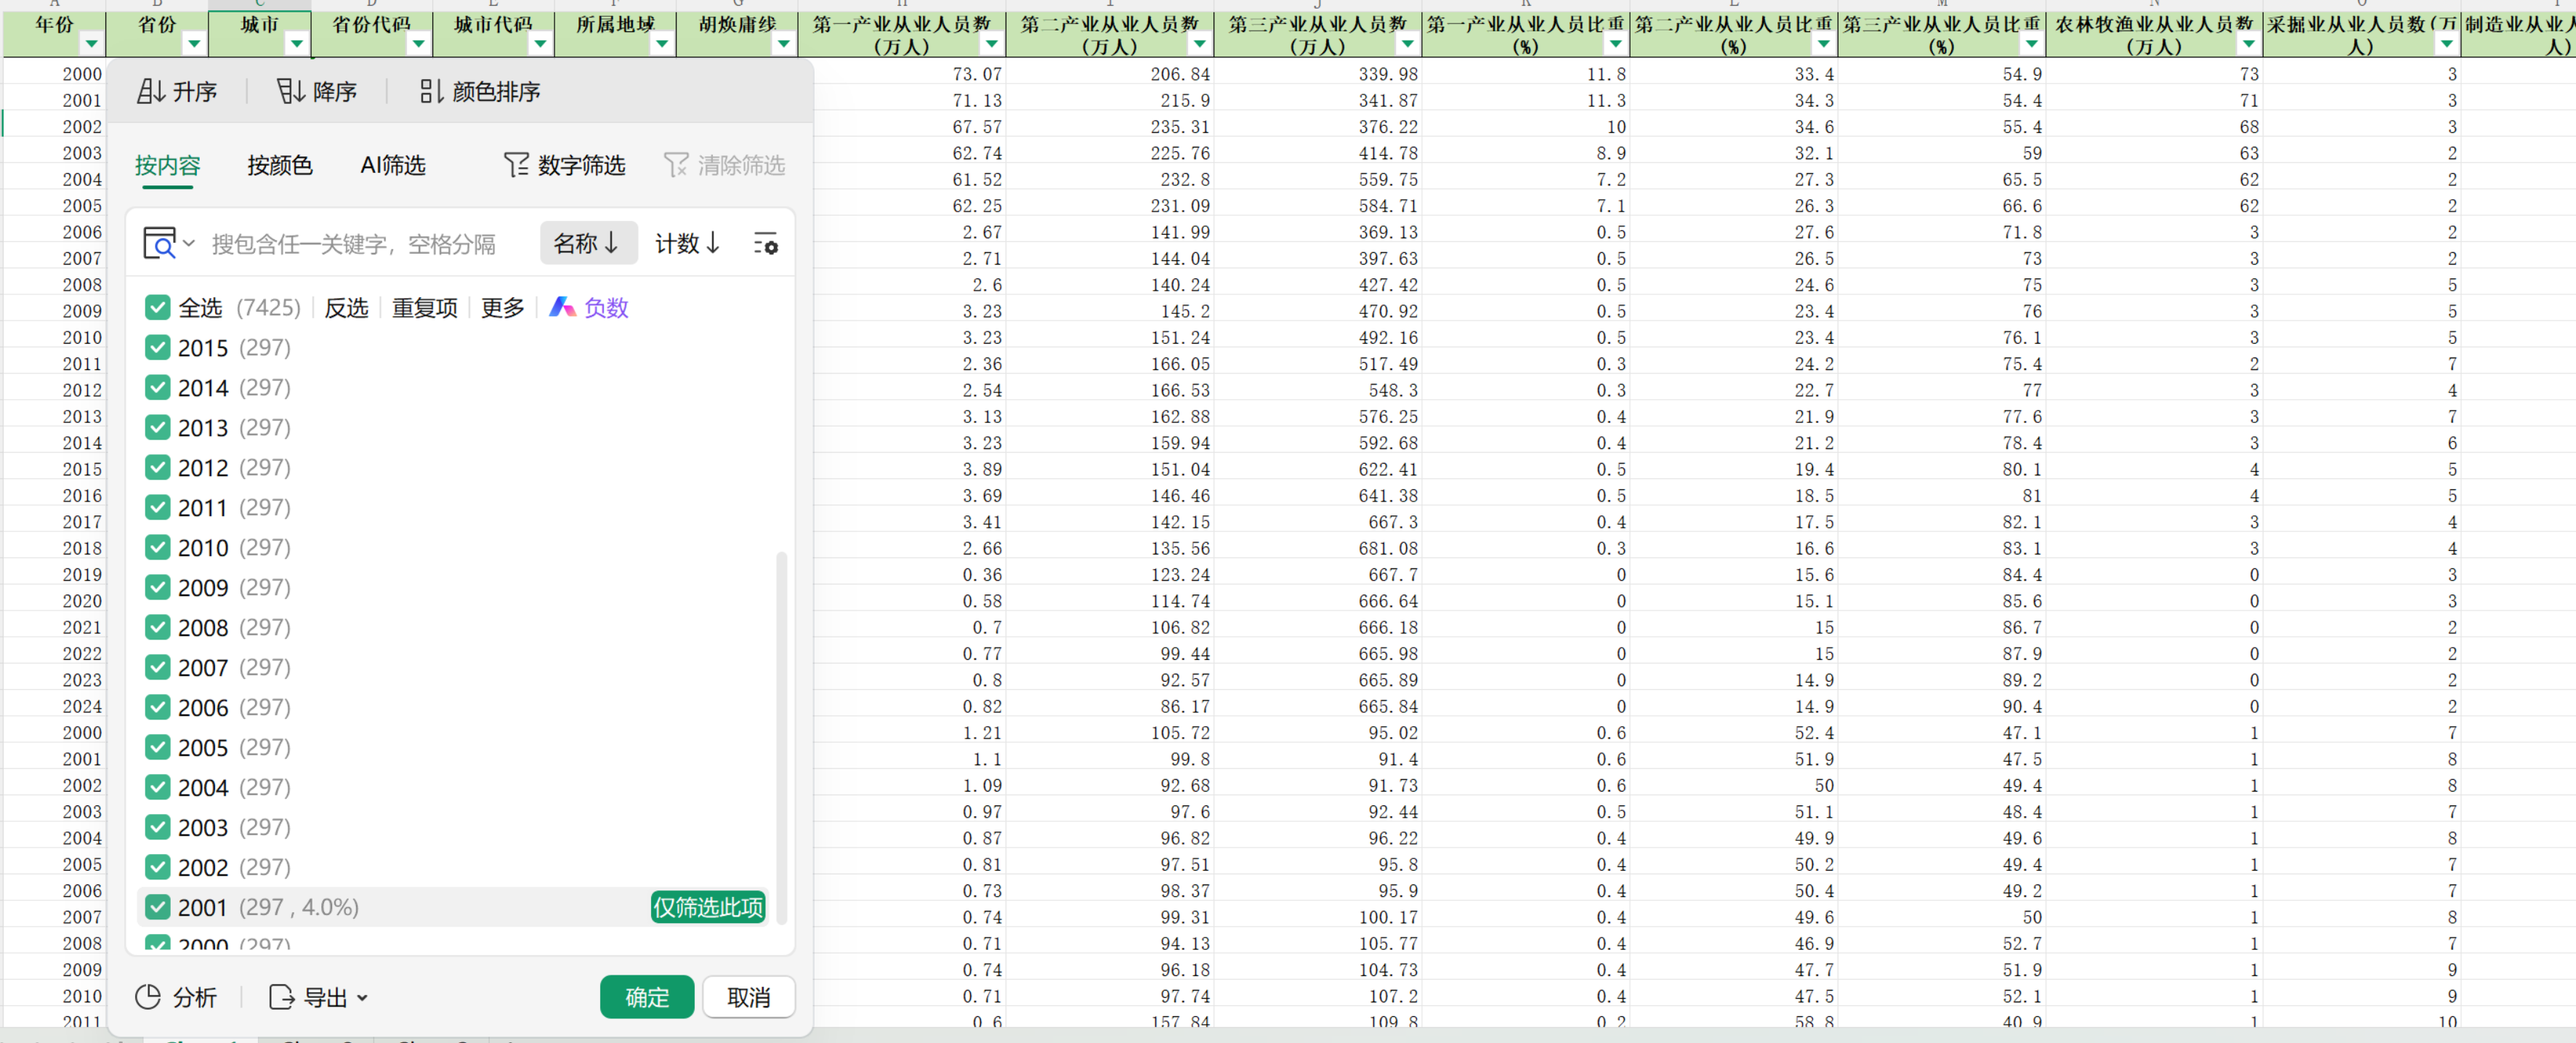Click the confirm (确定) button
Viewport: 2576px width, 1043px height.
(646, 997)
